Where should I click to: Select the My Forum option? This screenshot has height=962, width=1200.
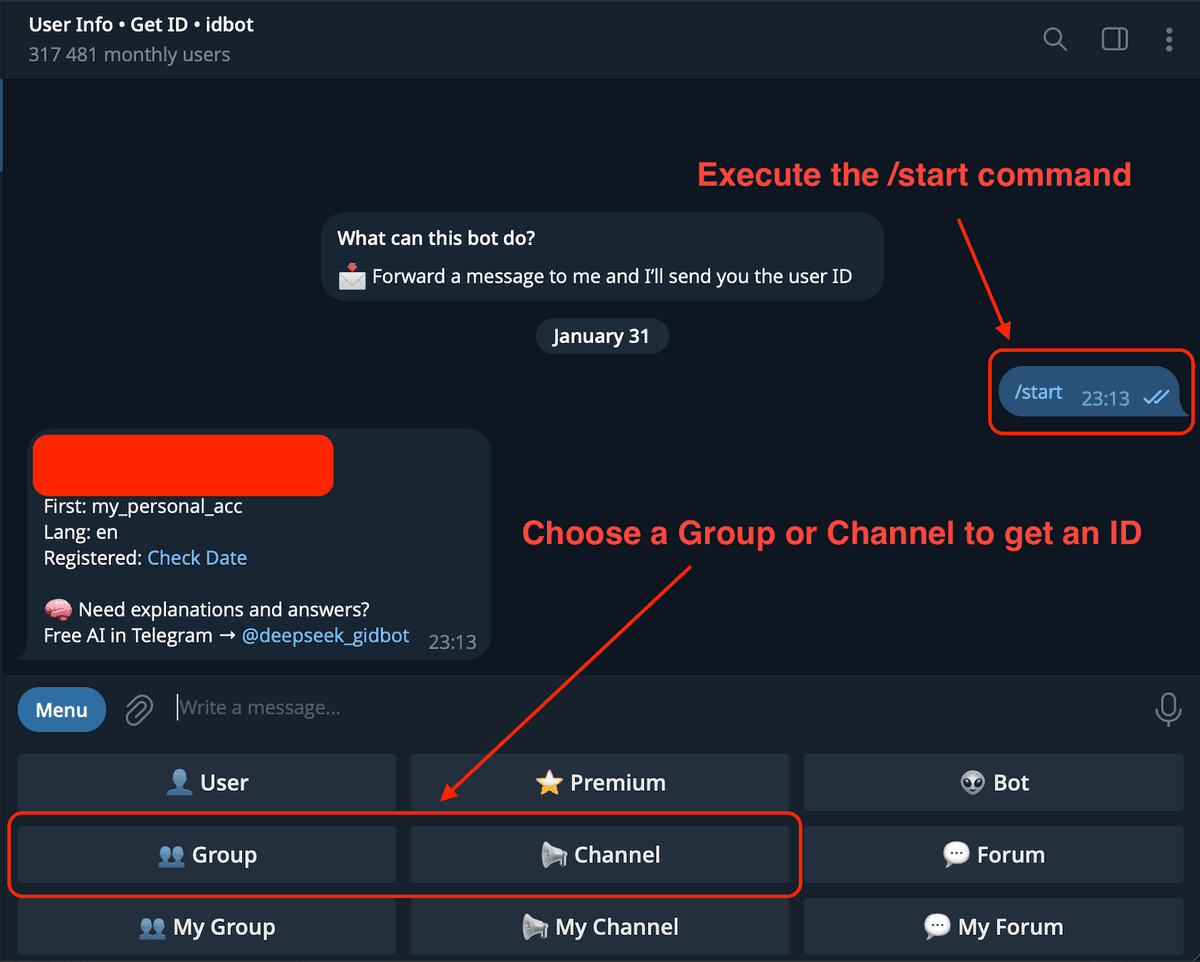click(993, 926)
